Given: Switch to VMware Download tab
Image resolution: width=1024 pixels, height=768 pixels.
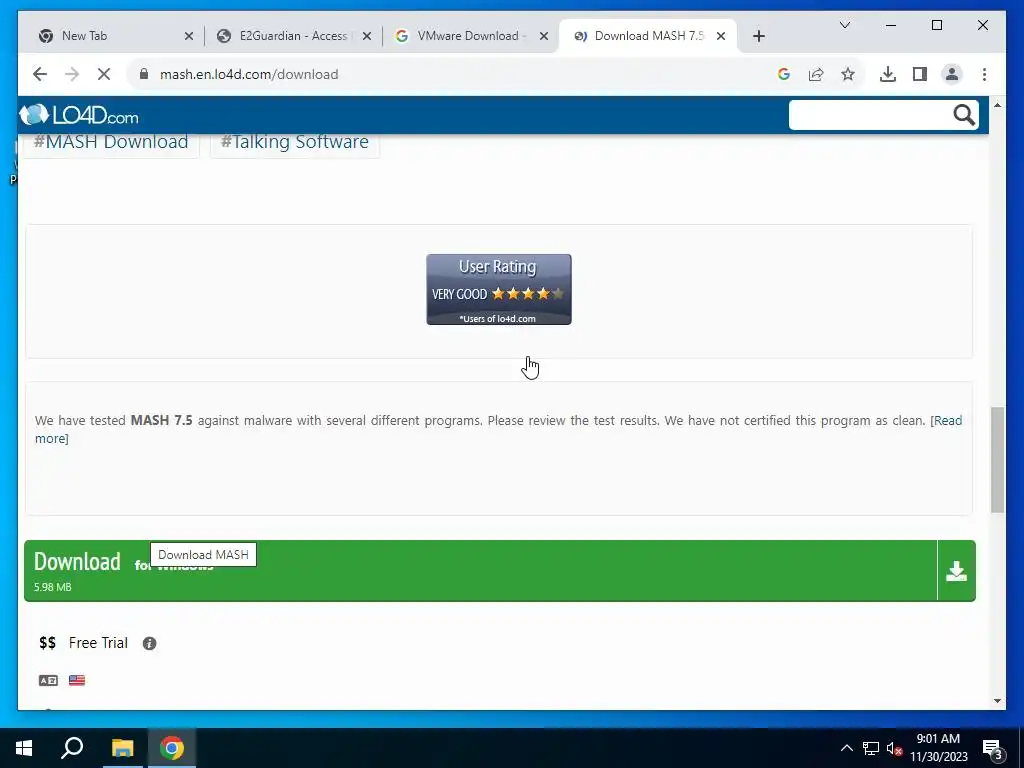Looking at the screenshot, I should point(470,36).
